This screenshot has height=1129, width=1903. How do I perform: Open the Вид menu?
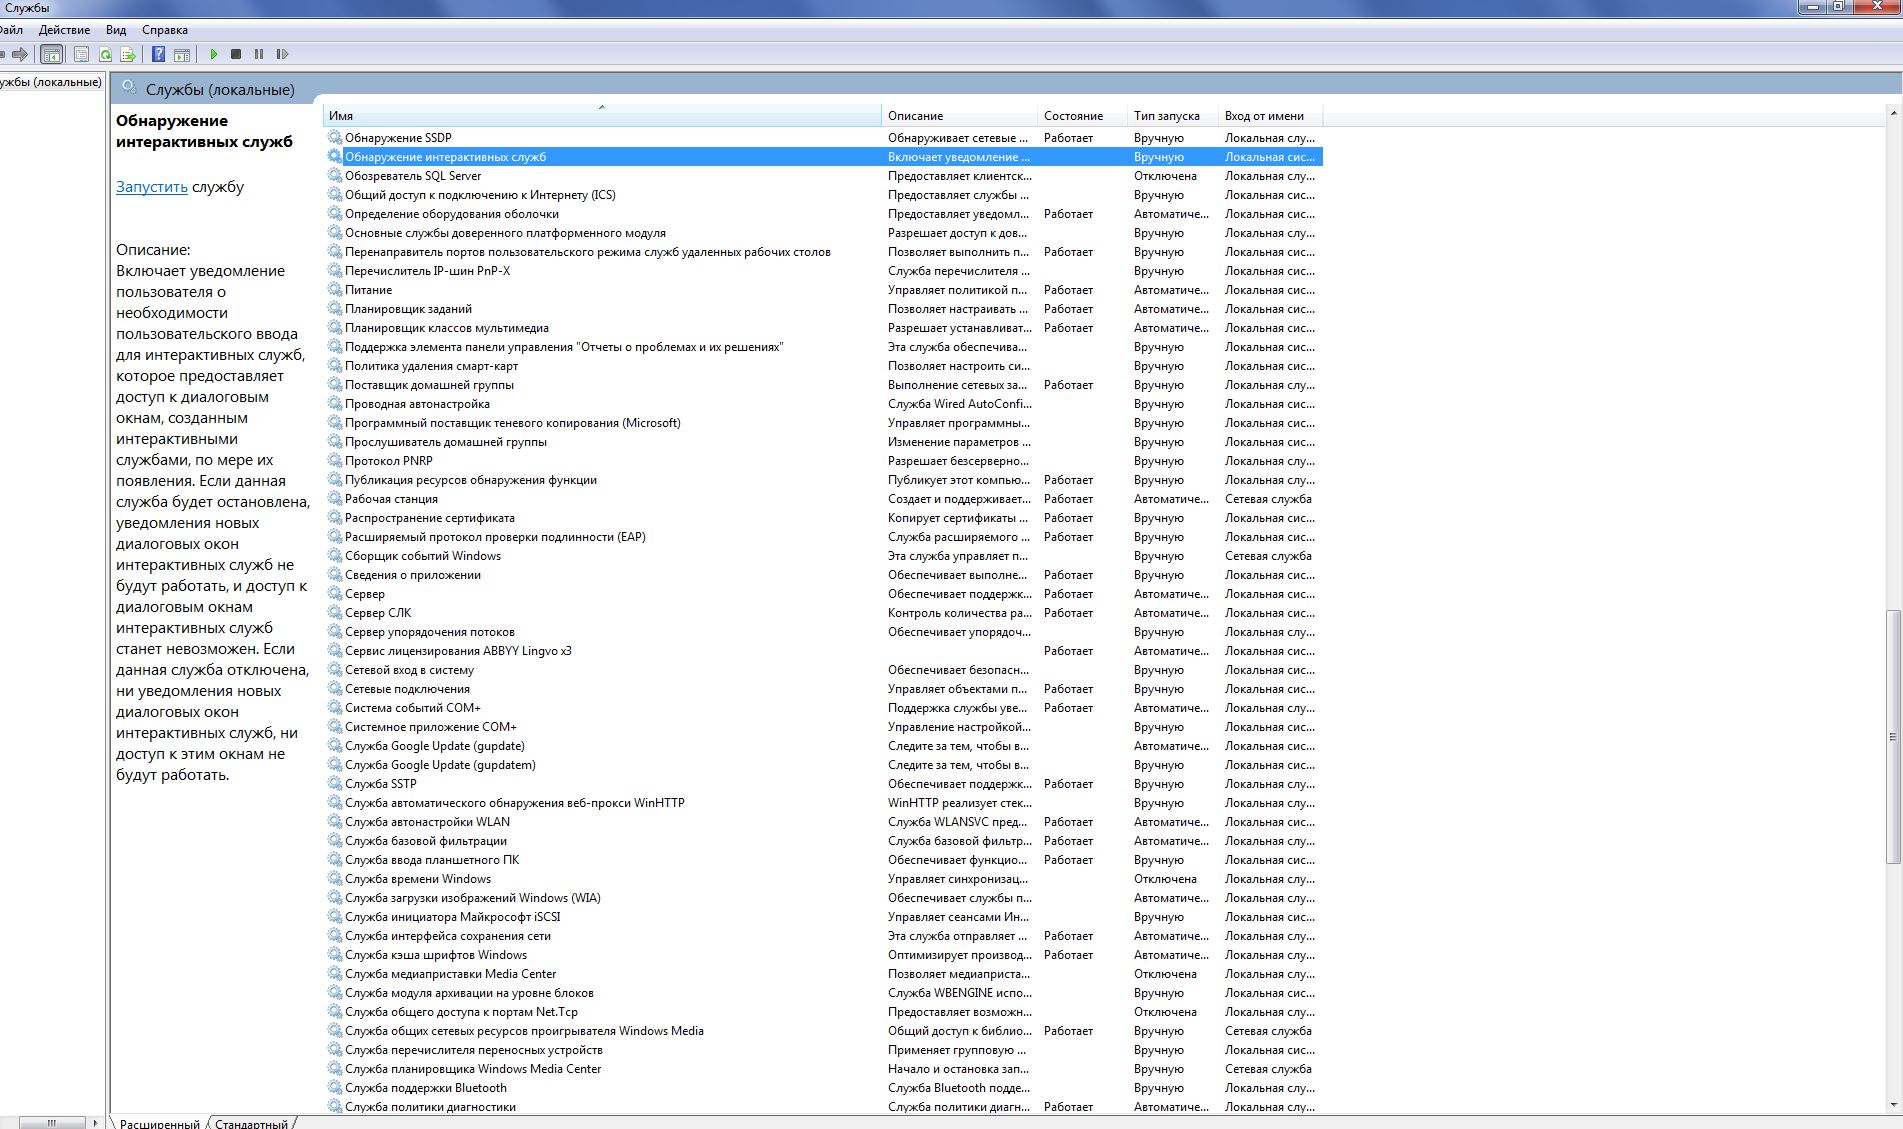pyautogui.click(x=116, y=30)
